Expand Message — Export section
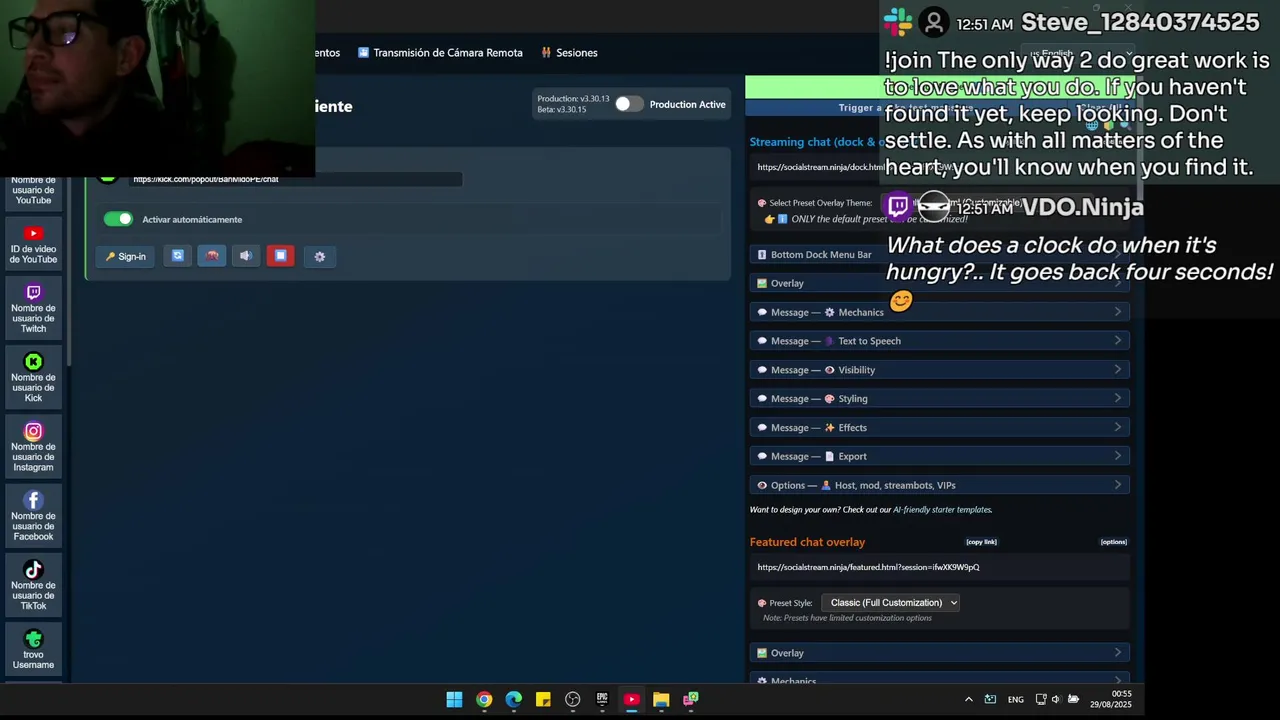This screenshot has width=1280, height=720. [939, 456]
